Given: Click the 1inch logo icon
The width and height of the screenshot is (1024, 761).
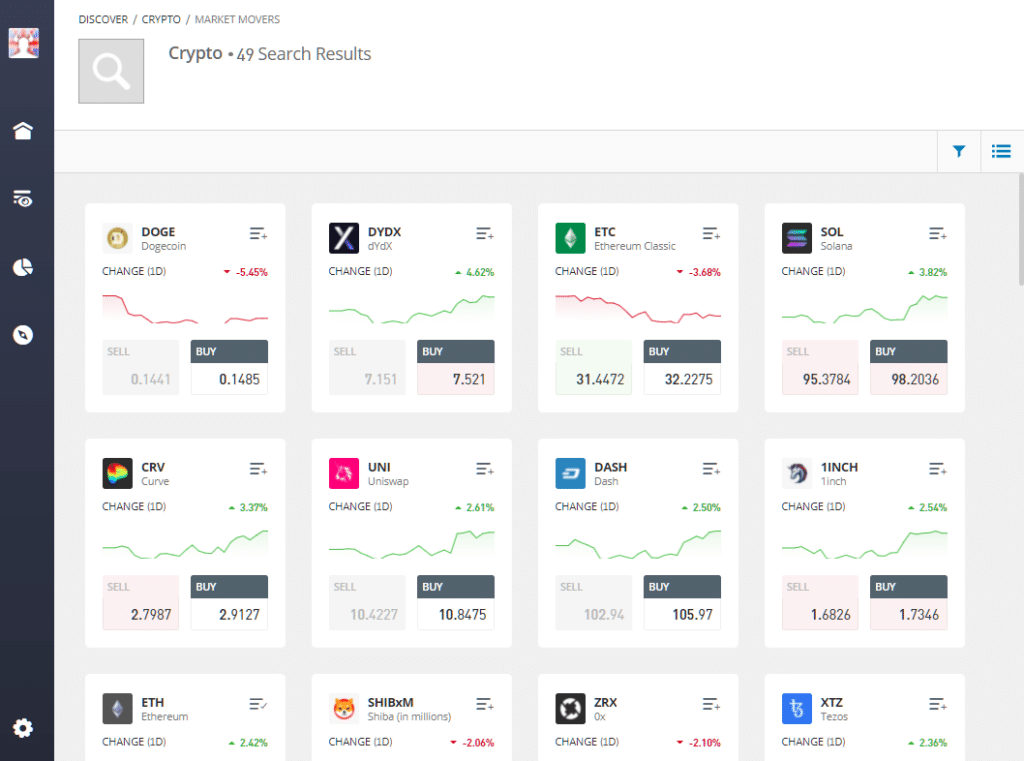Looking at the screenshot, I should [797, 474].
